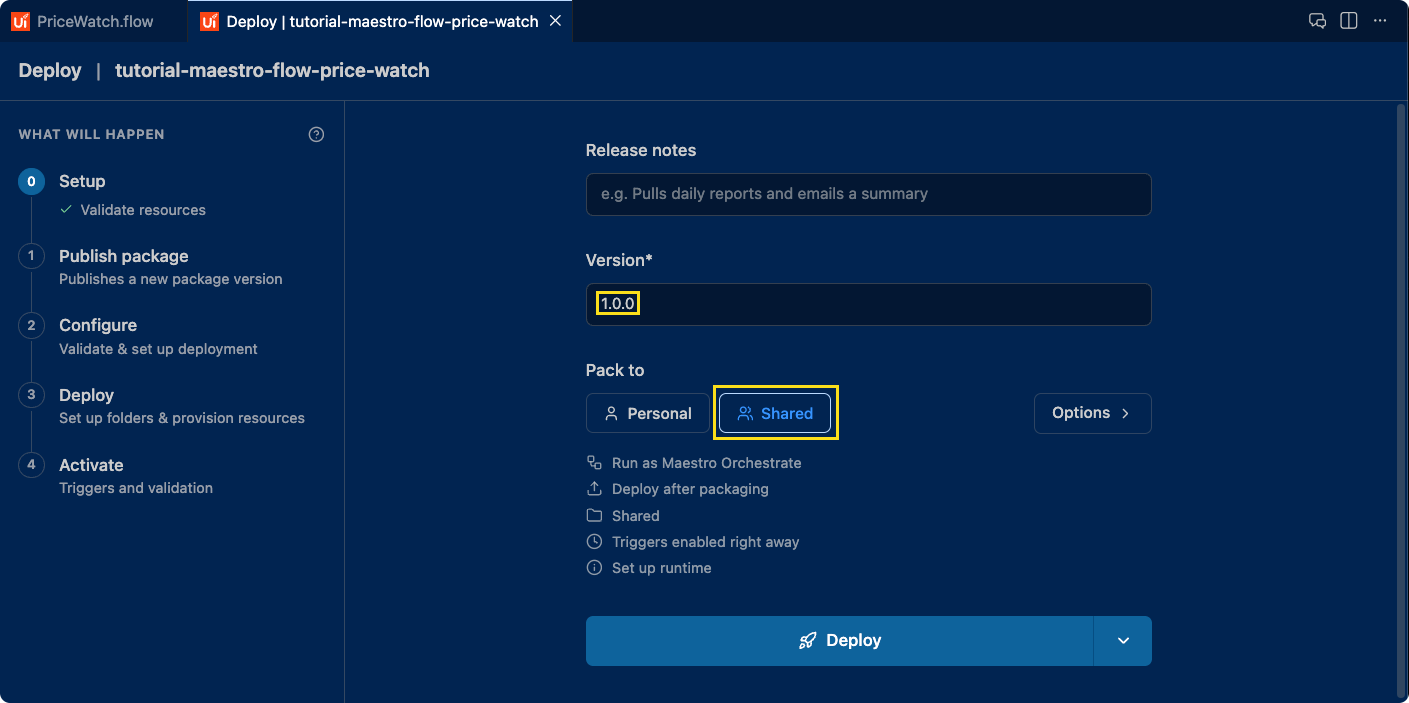The width and height of the screenshot is (1409, 703).
Task: Click the Publish package step title
Action: 124,256
